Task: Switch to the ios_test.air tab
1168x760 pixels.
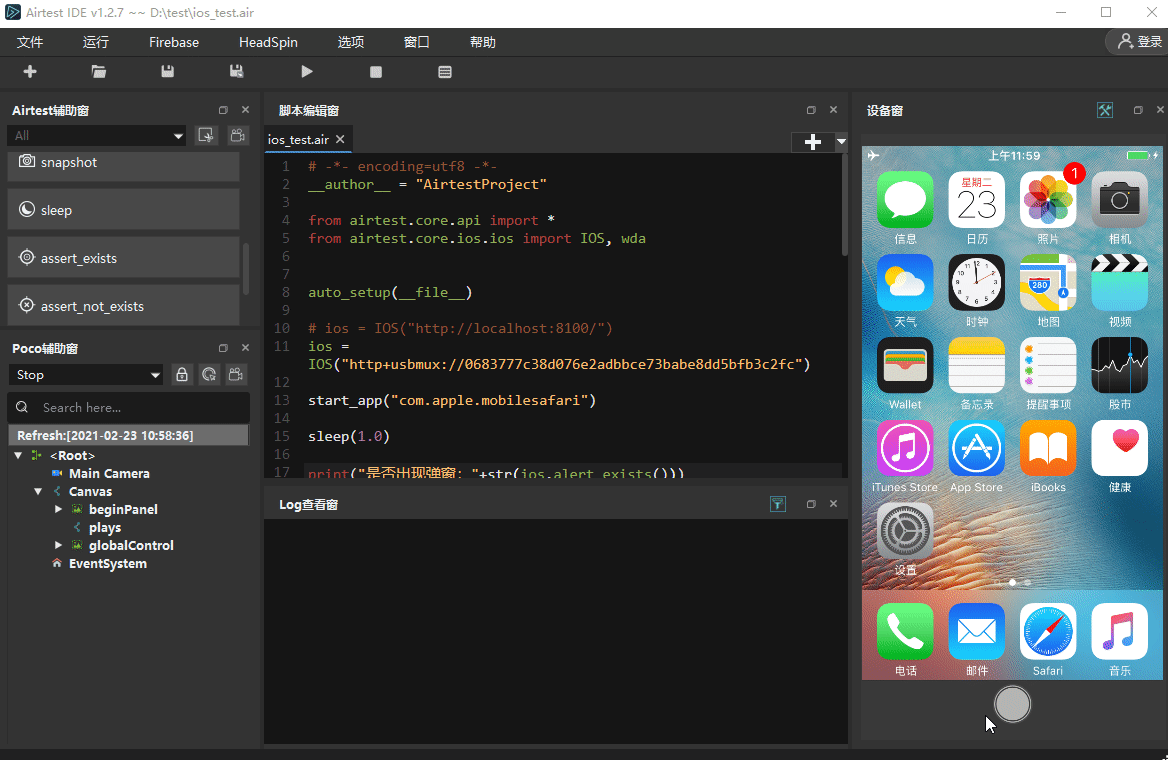Action: tap(298, 139)
